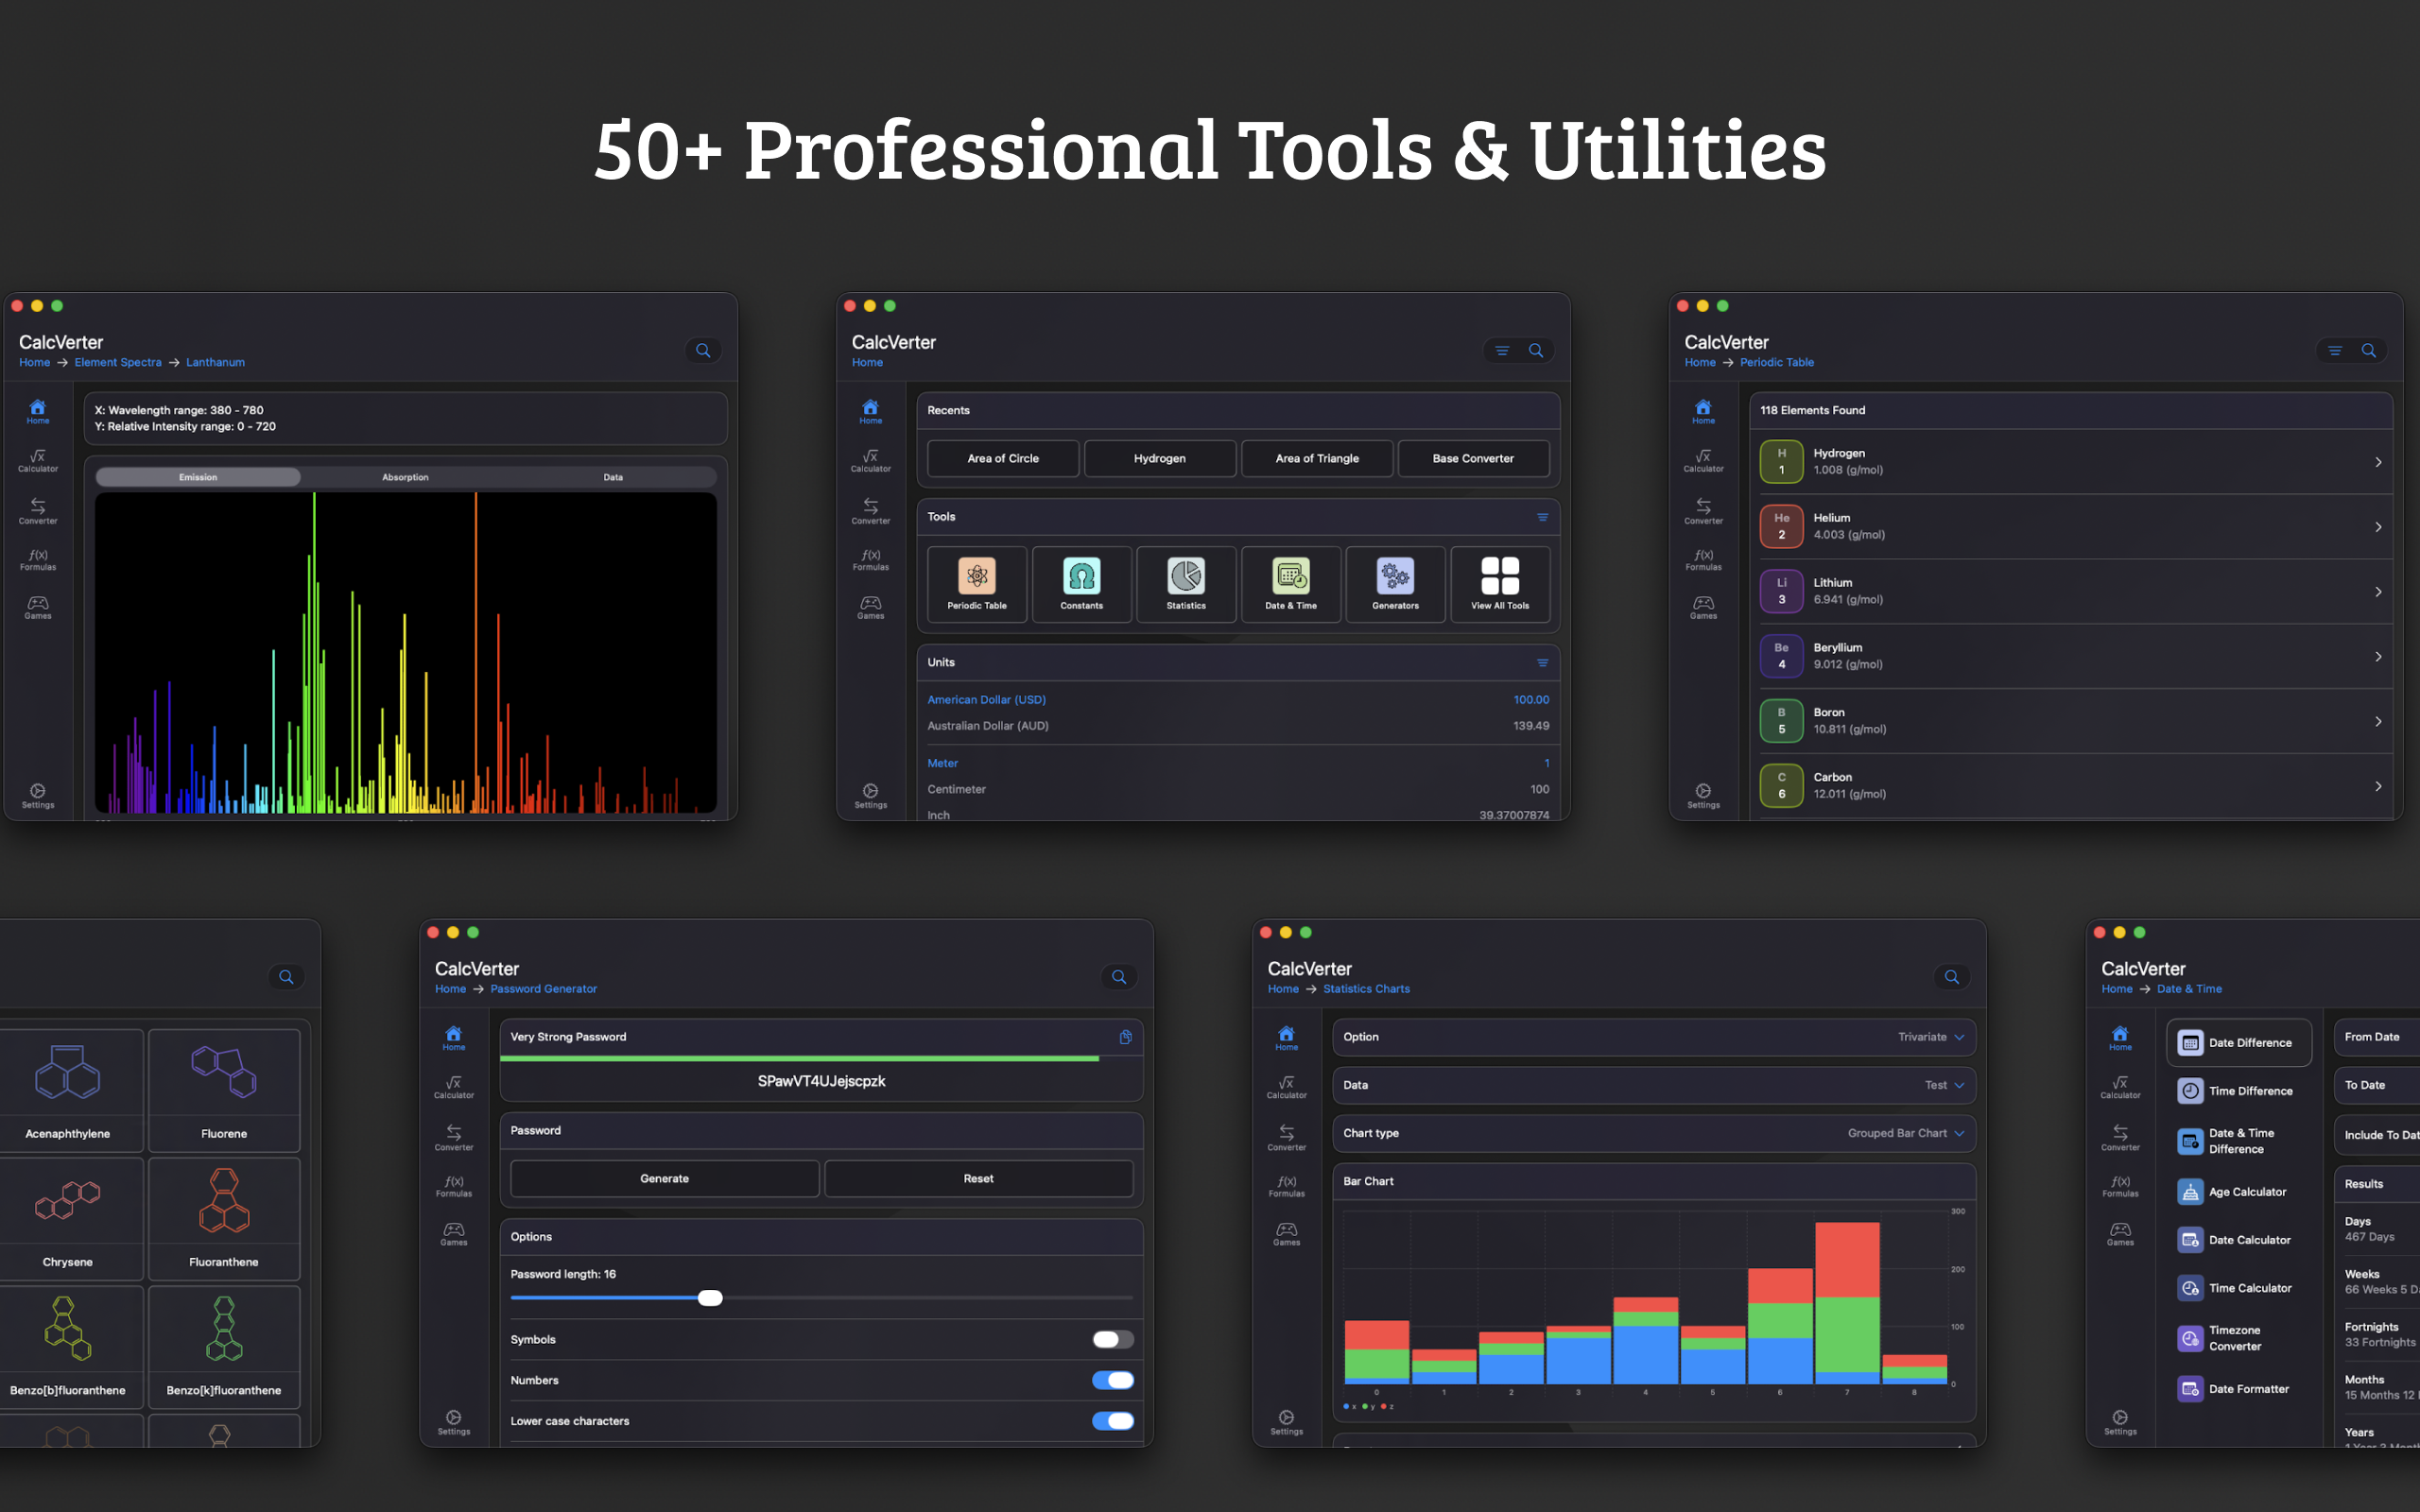Open the Generators tool tile
This screenshot has height=1512, width=2420.
(x=1395, y=584)
